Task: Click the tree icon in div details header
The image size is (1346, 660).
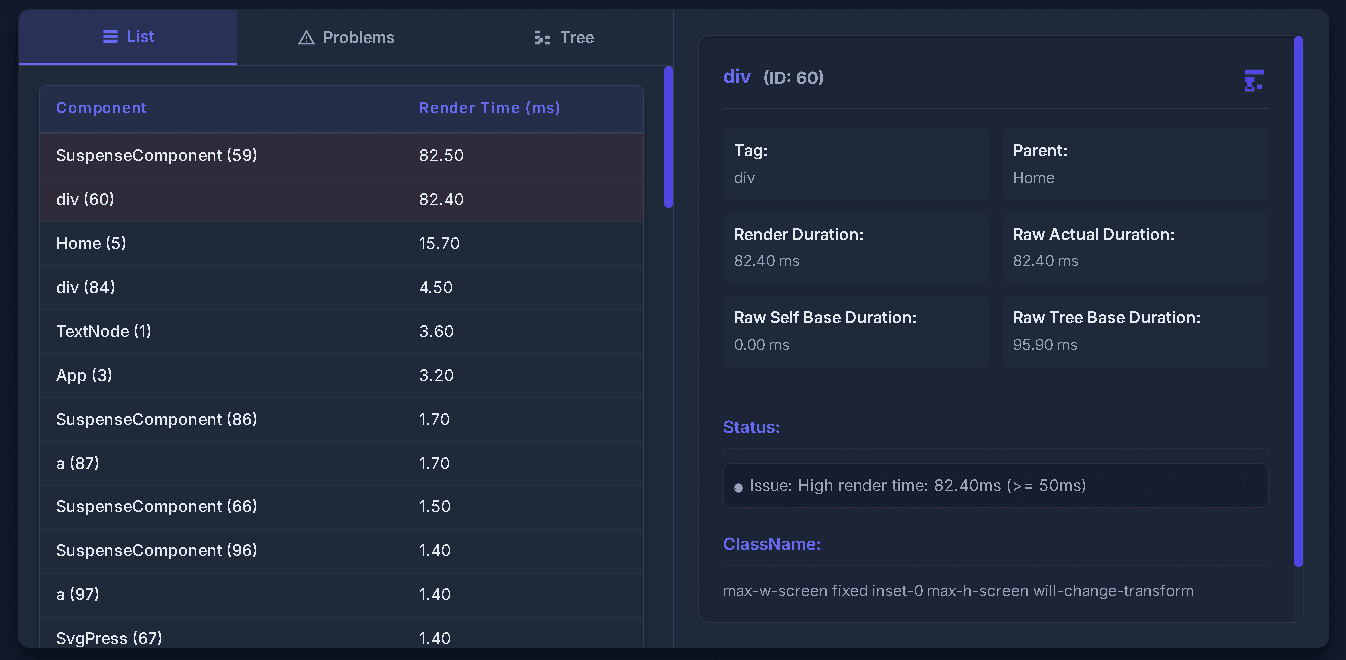Action: (1253, 81)
